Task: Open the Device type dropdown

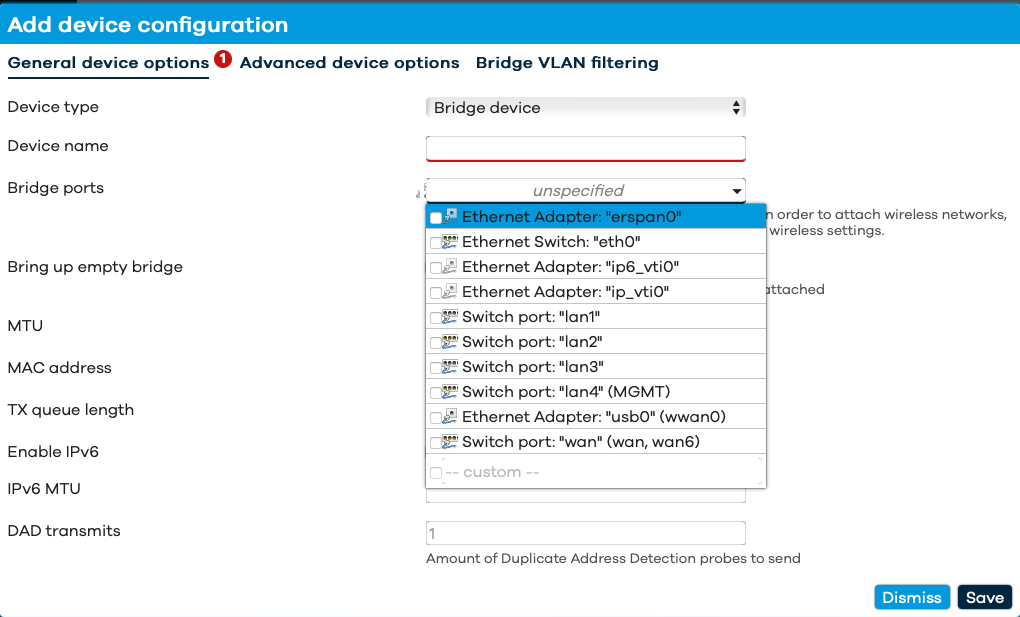Action: (x=585, y=107)
